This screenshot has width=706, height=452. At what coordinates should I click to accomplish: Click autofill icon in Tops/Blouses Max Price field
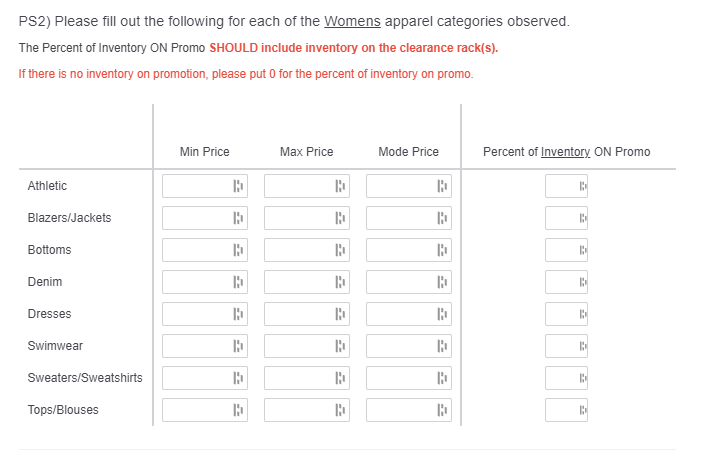[339, 410]
